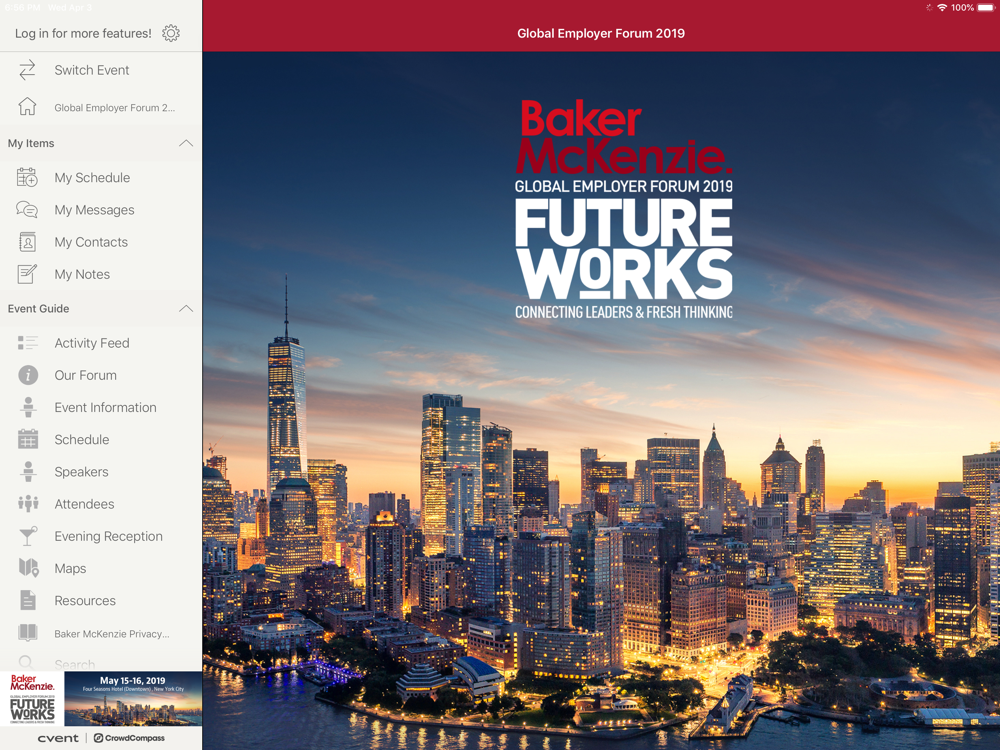The image size is (1000, 750).
Task: Click the Maps folded map icon
Action: click(29, 568)
